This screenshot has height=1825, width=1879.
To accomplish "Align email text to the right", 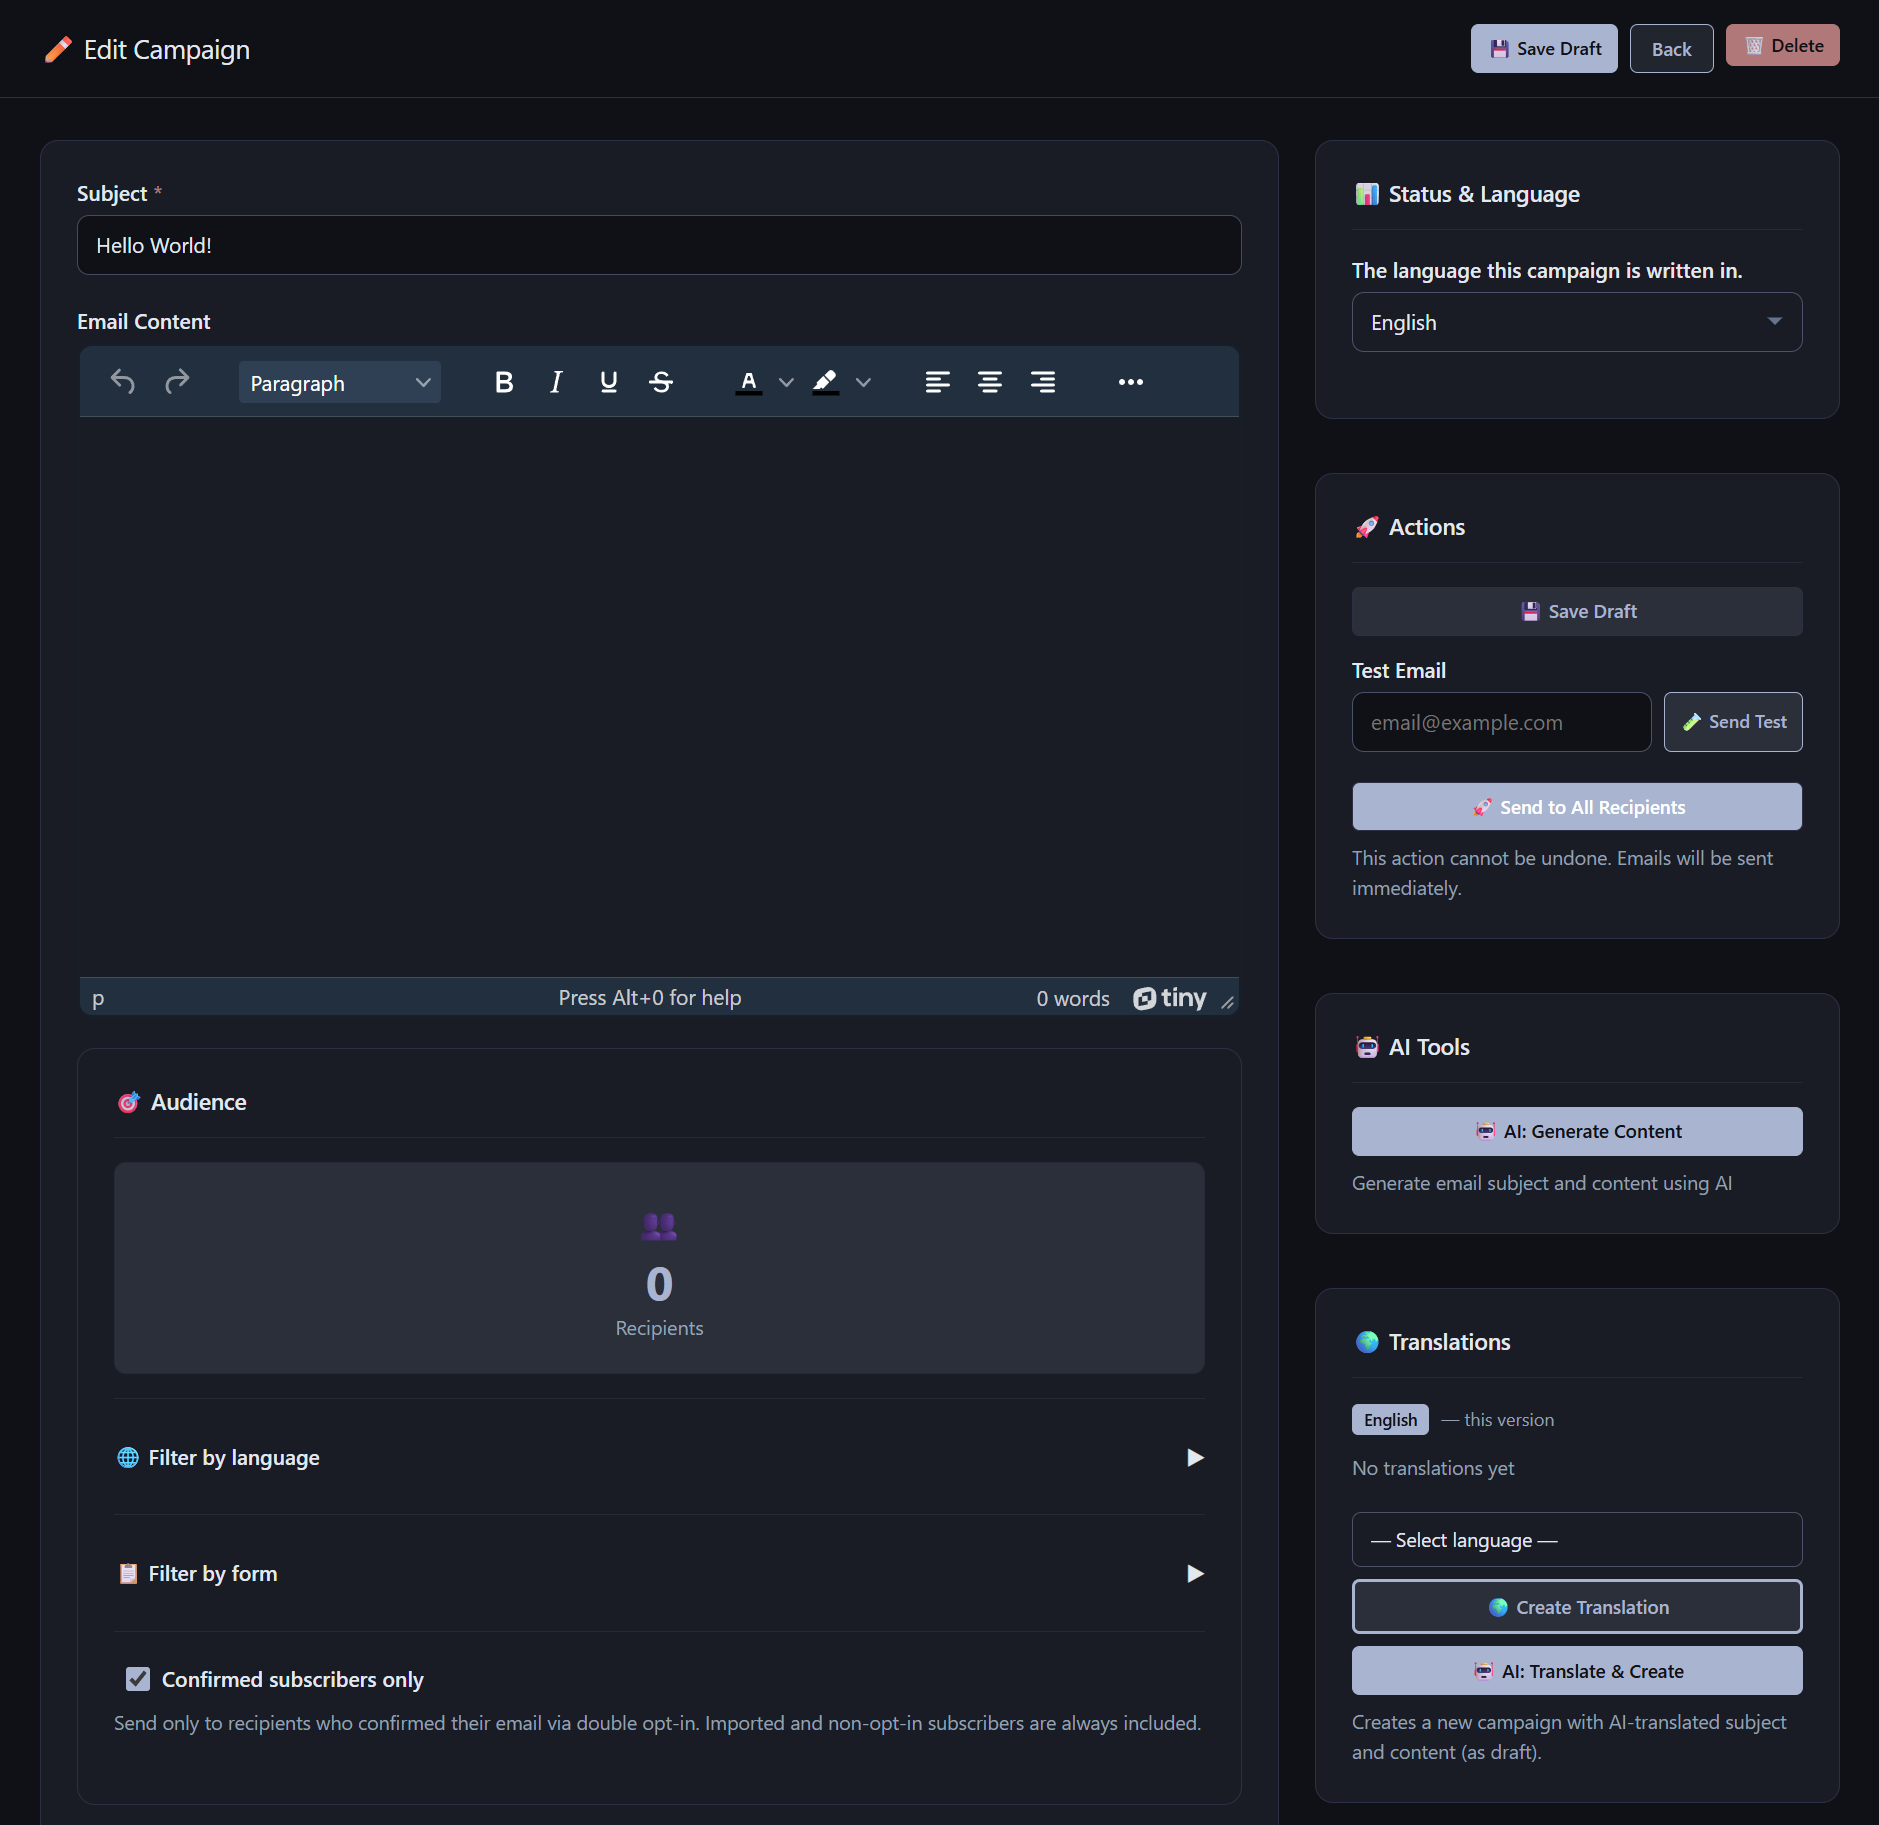I will pyautogui.click(x=1043, y=382).
